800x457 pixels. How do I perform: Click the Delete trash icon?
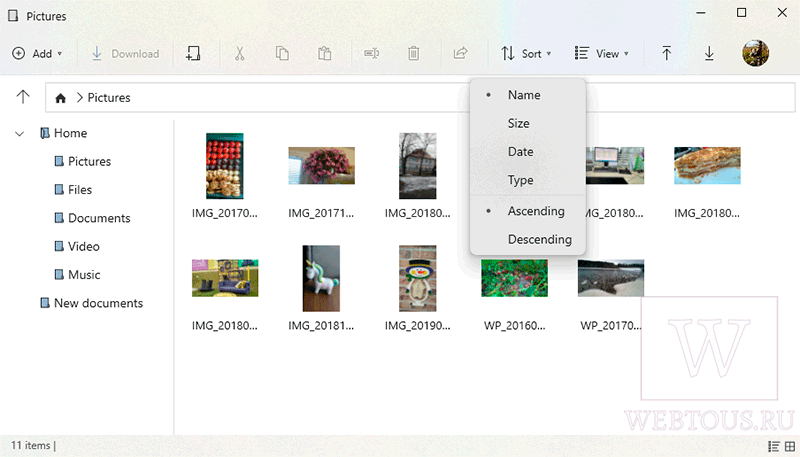(414, 53)
